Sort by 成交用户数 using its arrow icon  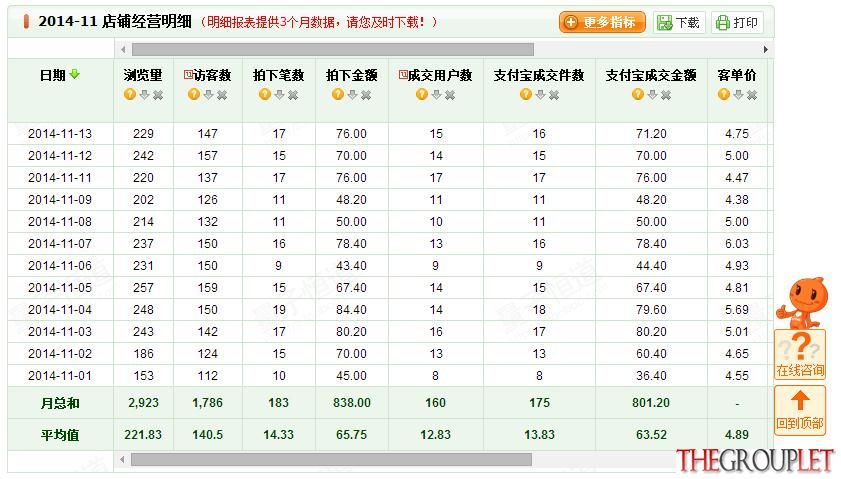coord(437,95)
